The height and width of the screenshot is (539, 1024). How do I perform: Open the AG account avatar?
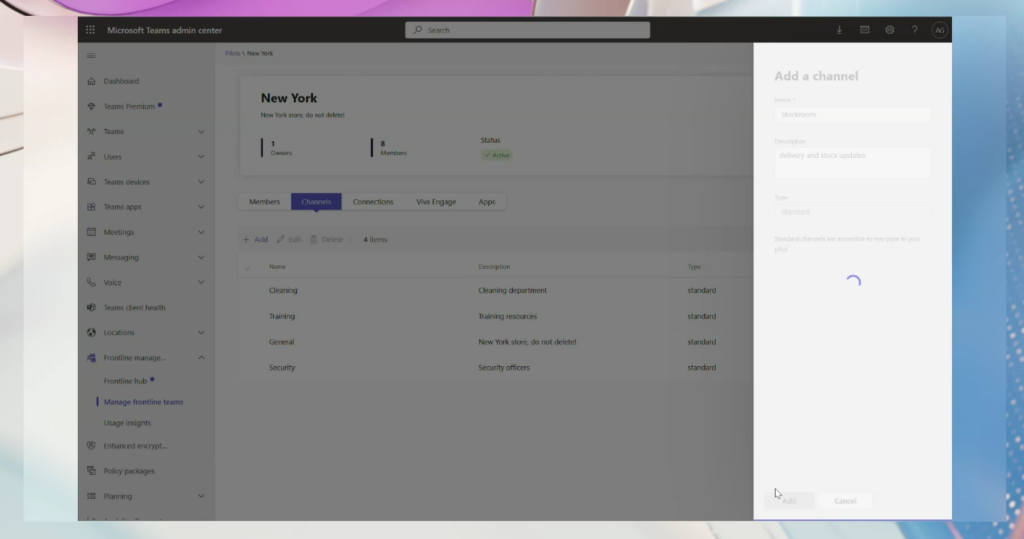pos(939,30)
